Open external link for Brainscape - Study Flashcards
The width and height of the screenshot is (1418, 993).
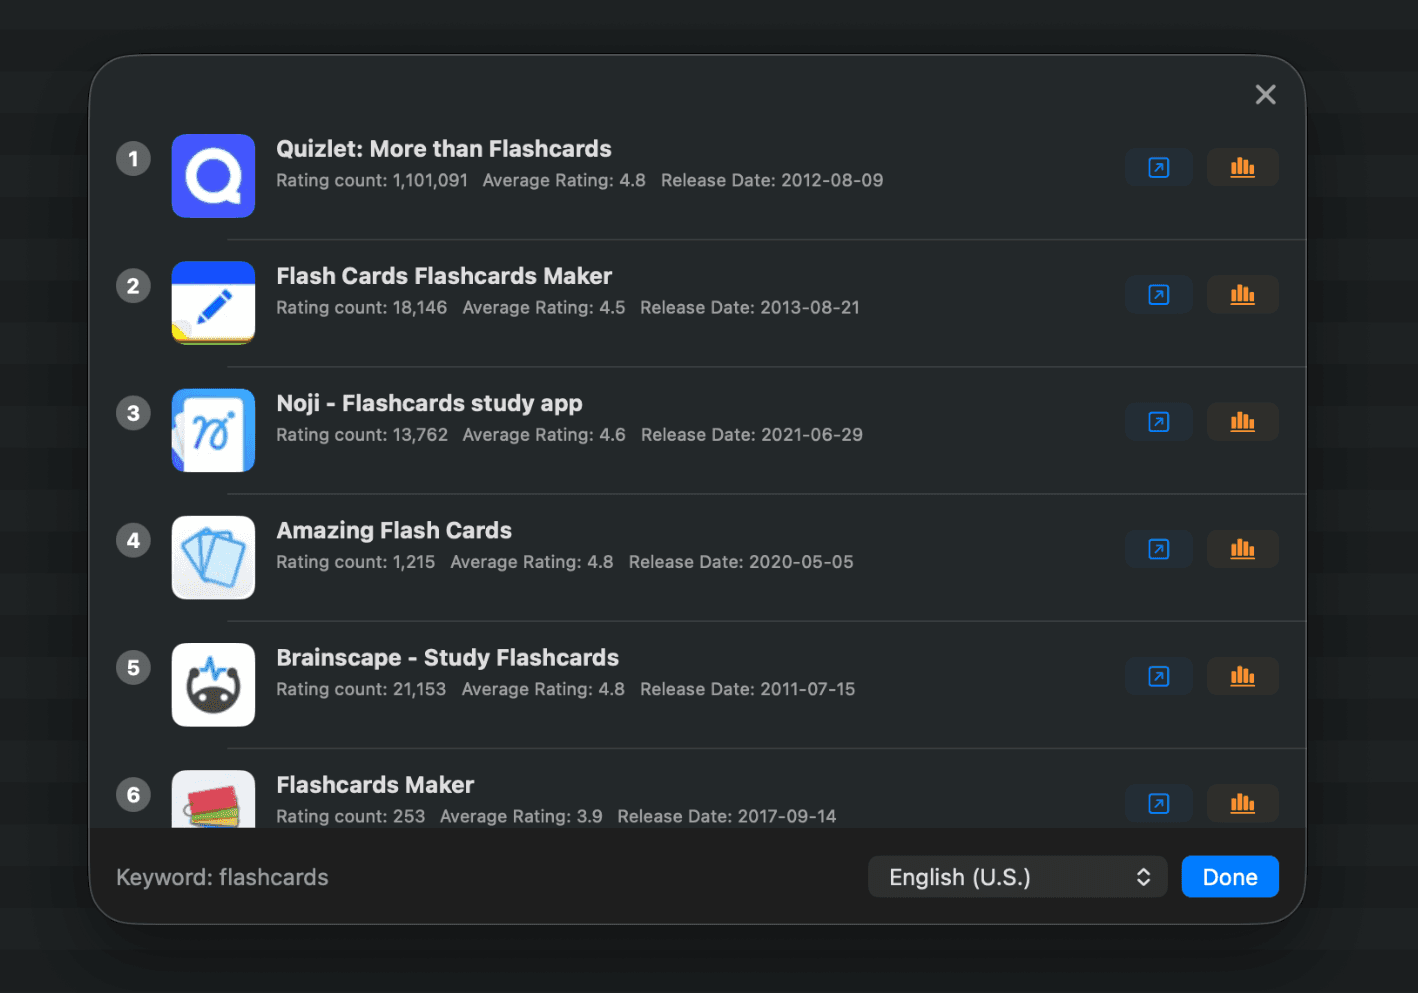1158,676
